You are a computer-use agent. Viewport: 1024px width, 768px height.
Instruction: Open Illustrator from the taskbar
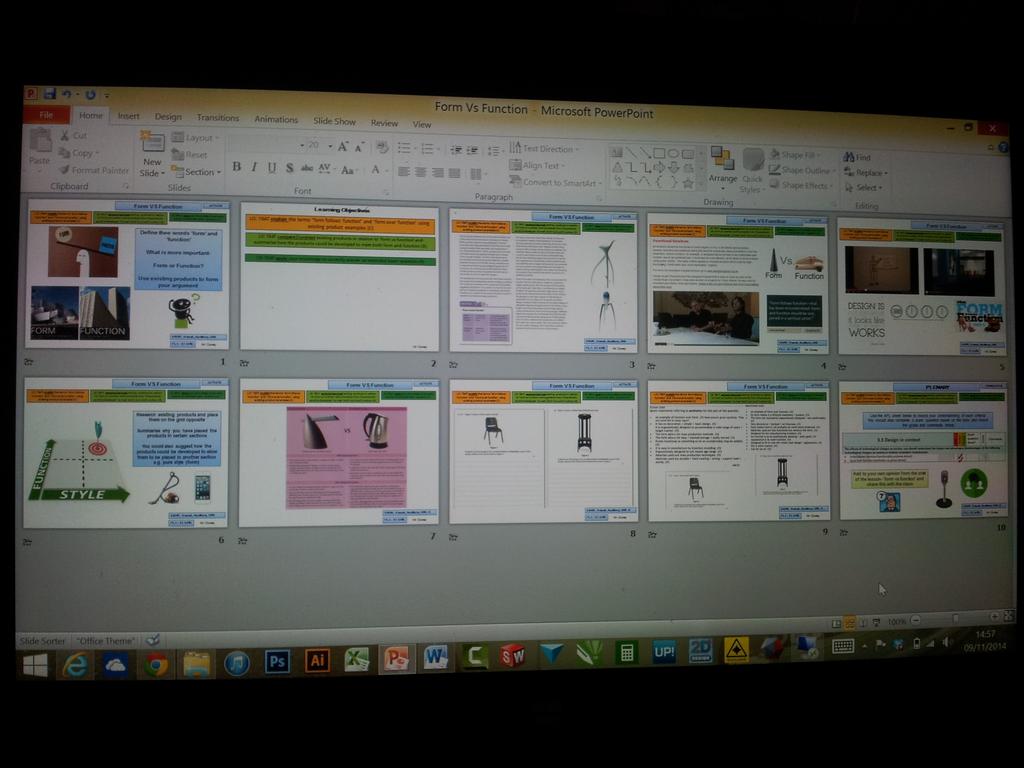(x=317, y=660)
